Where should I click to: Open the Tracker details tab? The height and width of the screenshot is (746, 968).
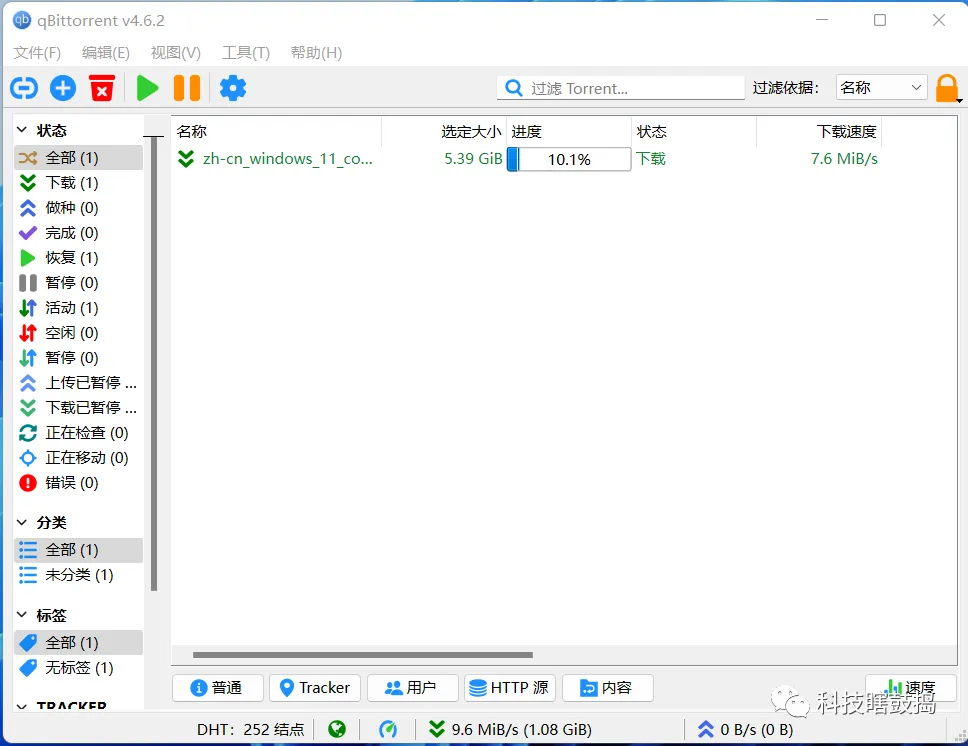(x=315, y=688)
